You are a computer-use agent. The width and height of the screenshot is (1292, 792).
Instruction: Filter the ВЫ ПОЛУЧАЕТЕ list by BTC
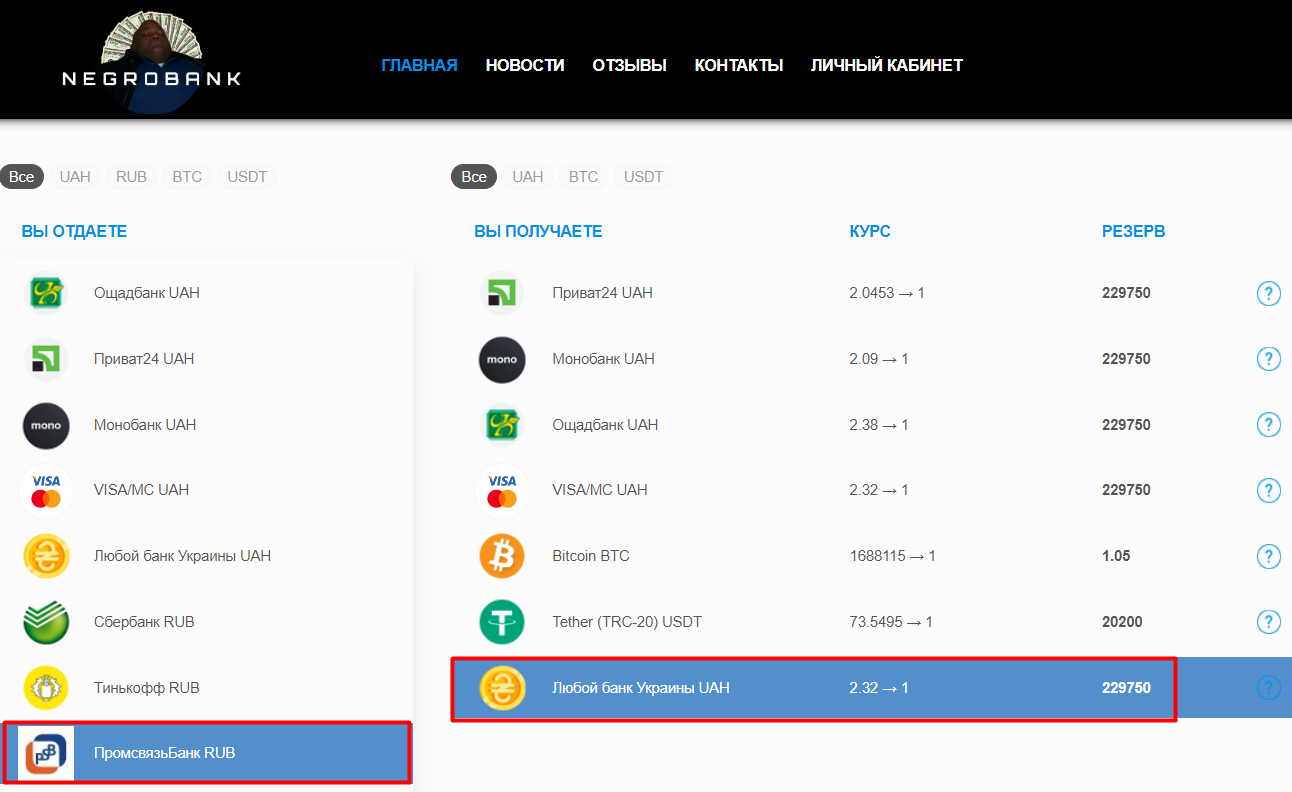point(583,177)
